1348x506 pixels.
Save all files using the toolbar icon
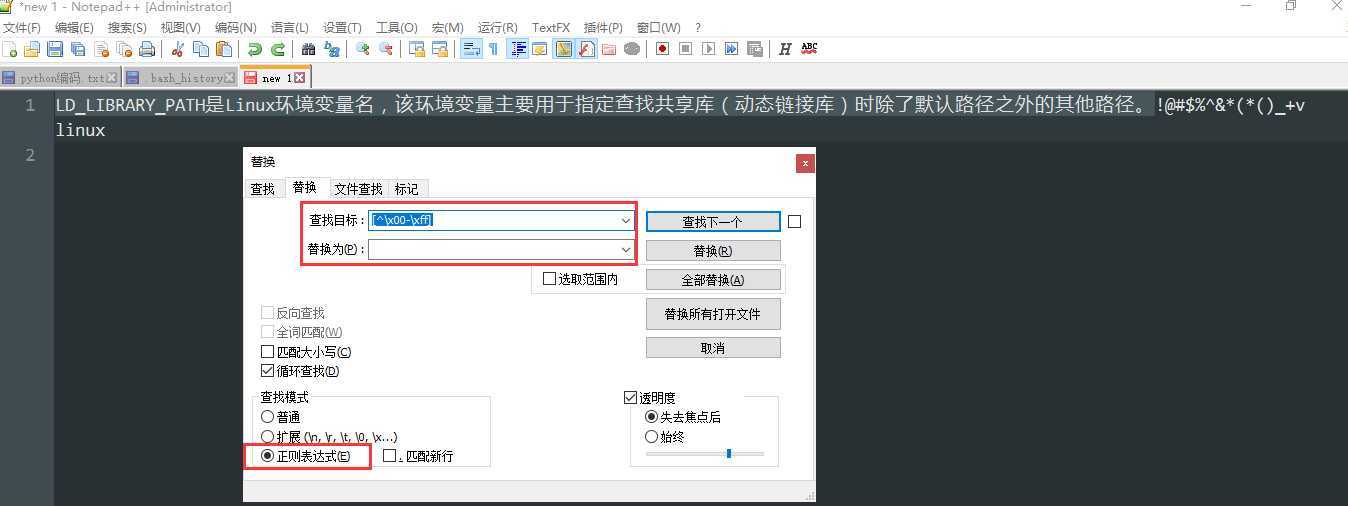pyautogui.click(x=78, y=48)
